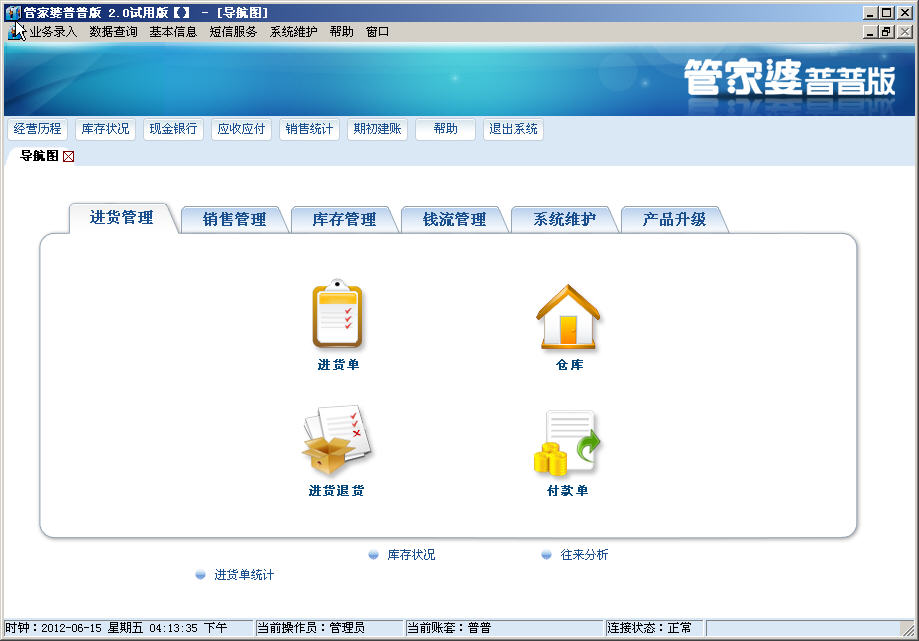Image resolution: width=919 pixels, height=641 pixels.
Task: Click the app icon left of 业务录入 menu
Action: (x=16, y=32)
